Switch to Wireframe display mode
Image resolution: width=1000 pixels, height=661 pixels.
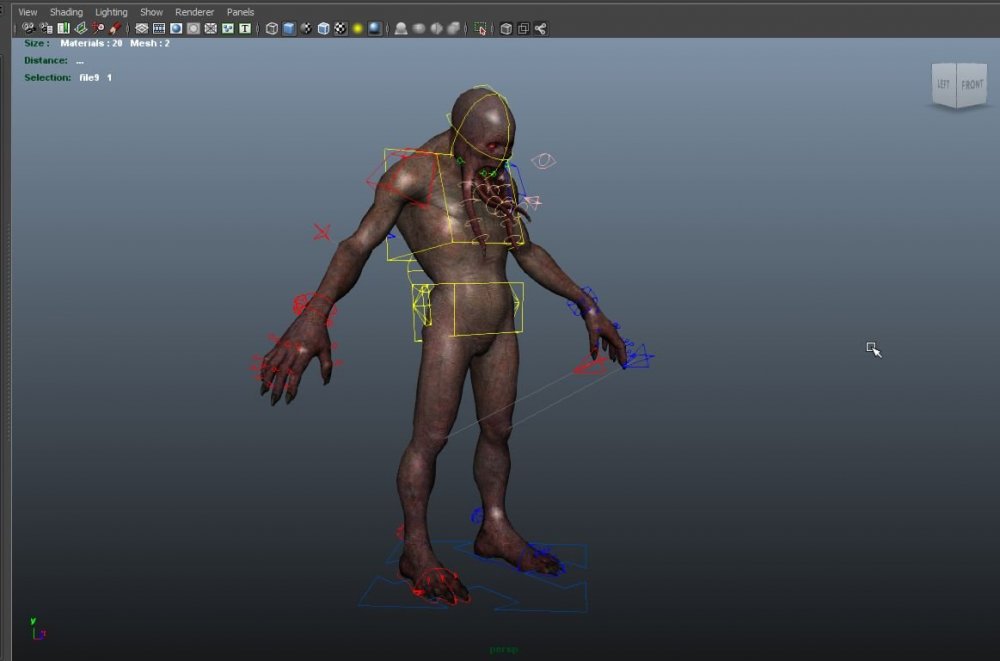click(272, 28)
